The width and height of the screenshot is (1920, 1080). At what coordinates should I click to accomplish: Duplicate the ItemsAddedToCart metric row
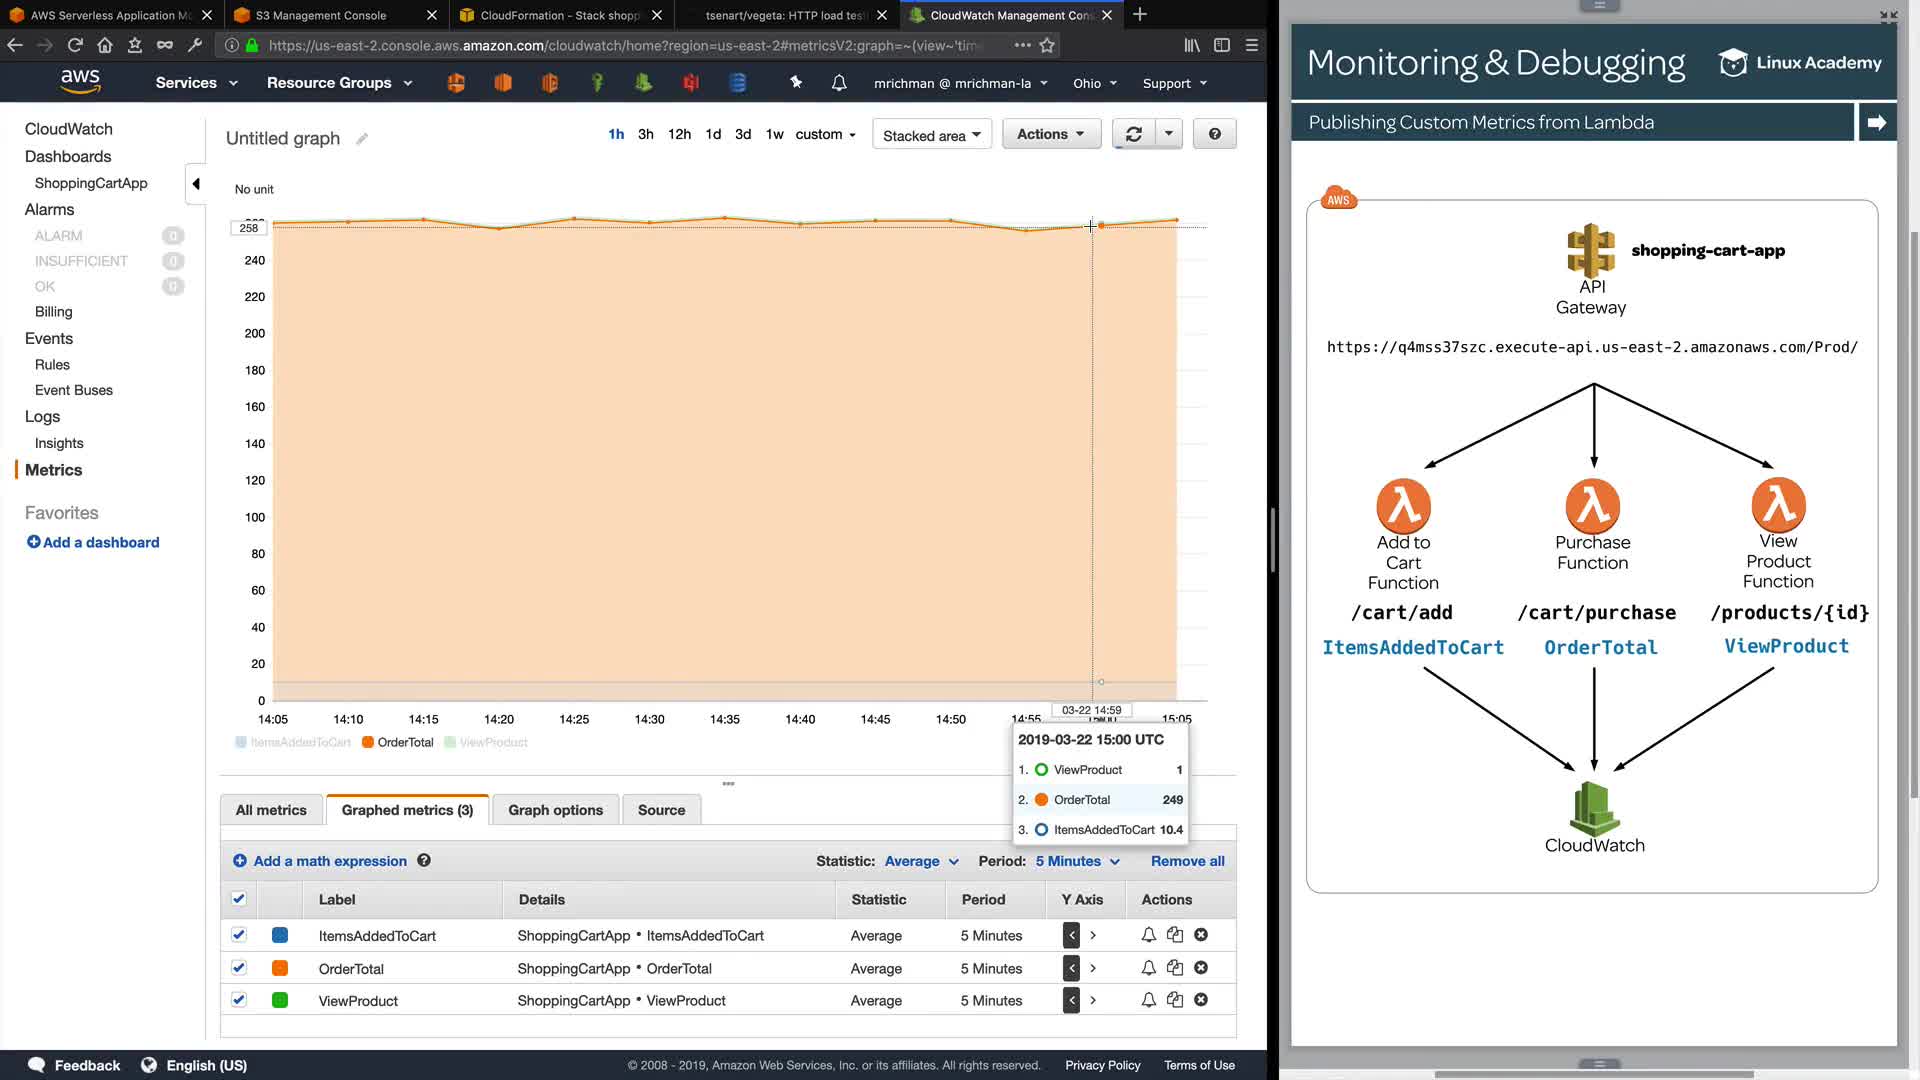click(1175, 935)
